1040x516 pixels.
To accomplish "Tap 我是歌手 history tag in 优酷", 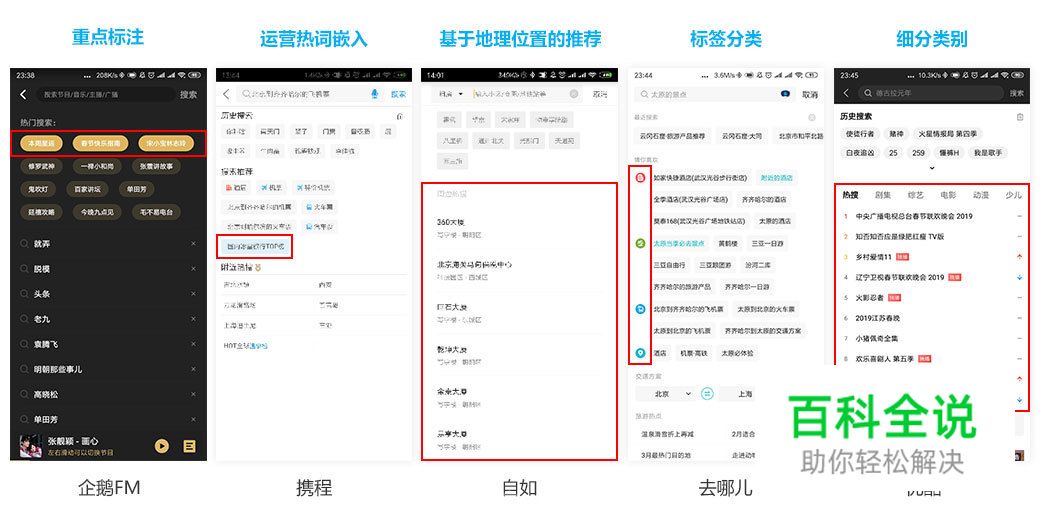I will (x=988, y=153).
